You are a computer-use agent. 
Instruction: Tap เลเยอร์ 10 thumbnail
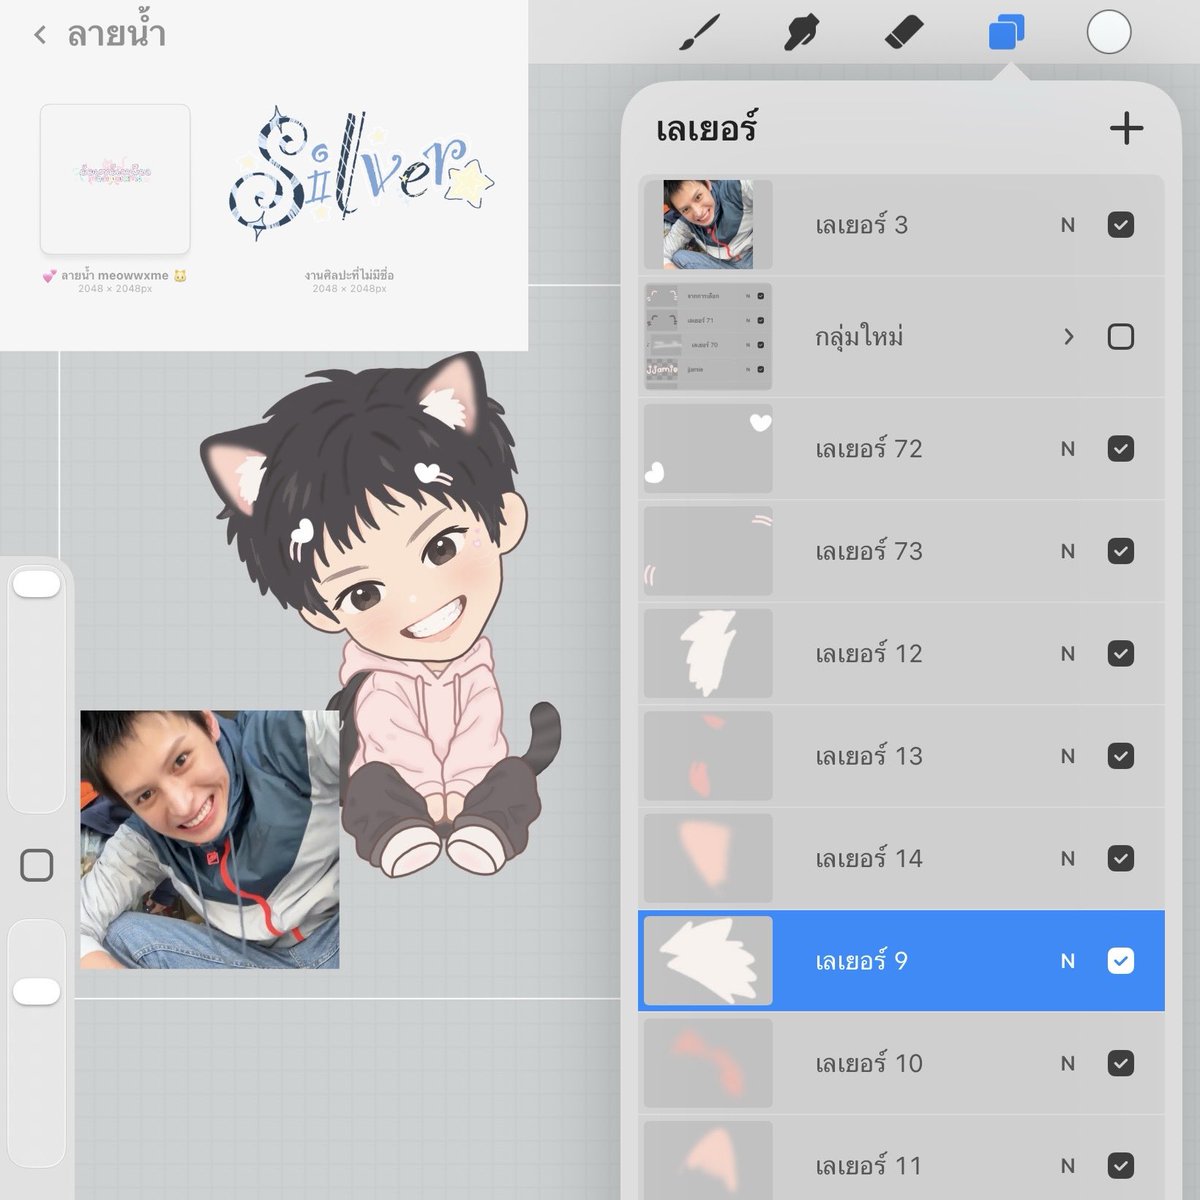[708, 1063]
